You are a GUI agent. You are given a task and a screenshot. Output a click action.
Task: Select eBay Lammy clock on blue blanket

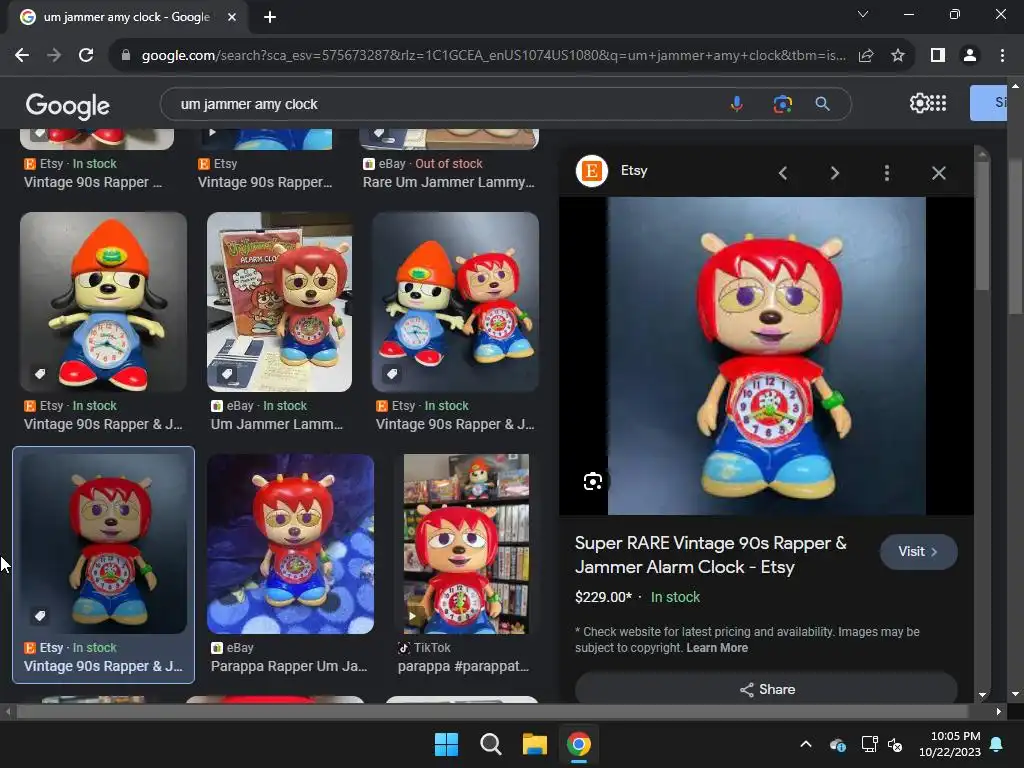click(x=291, y=543)
